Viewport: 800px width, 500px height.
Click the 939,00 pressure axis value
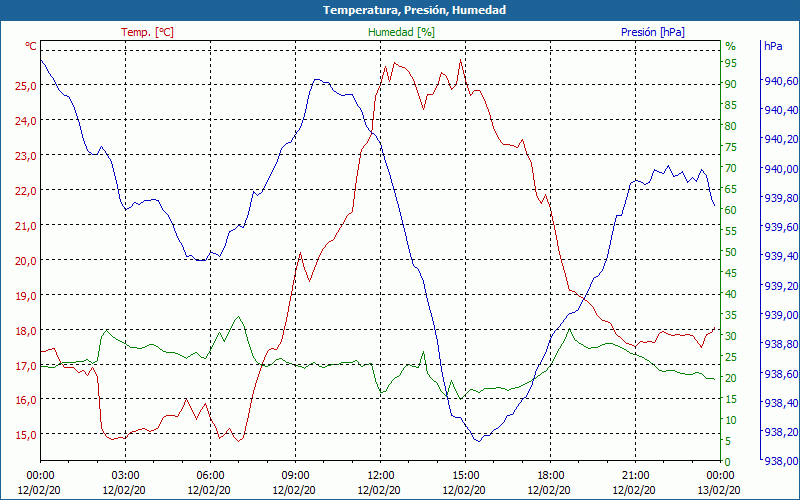(x=782, y=315)
